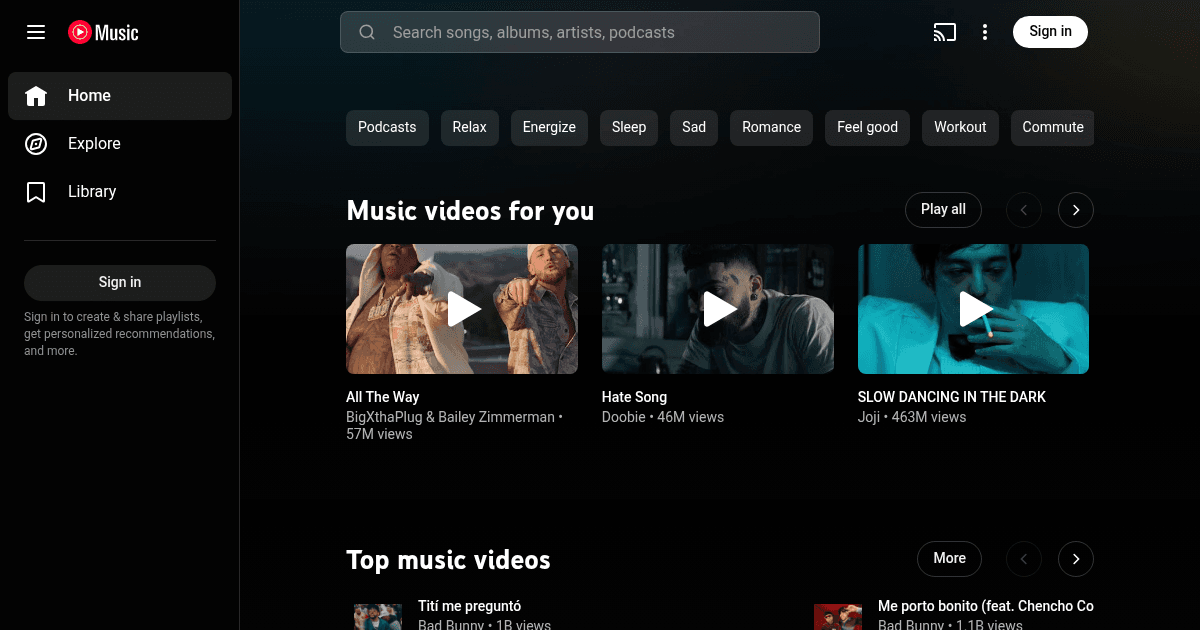The height and width of the screenshot is (630, 1200).
Task: Select the Home icon in the sidebar
Action: pyautogui.click(x=36, y=95)
